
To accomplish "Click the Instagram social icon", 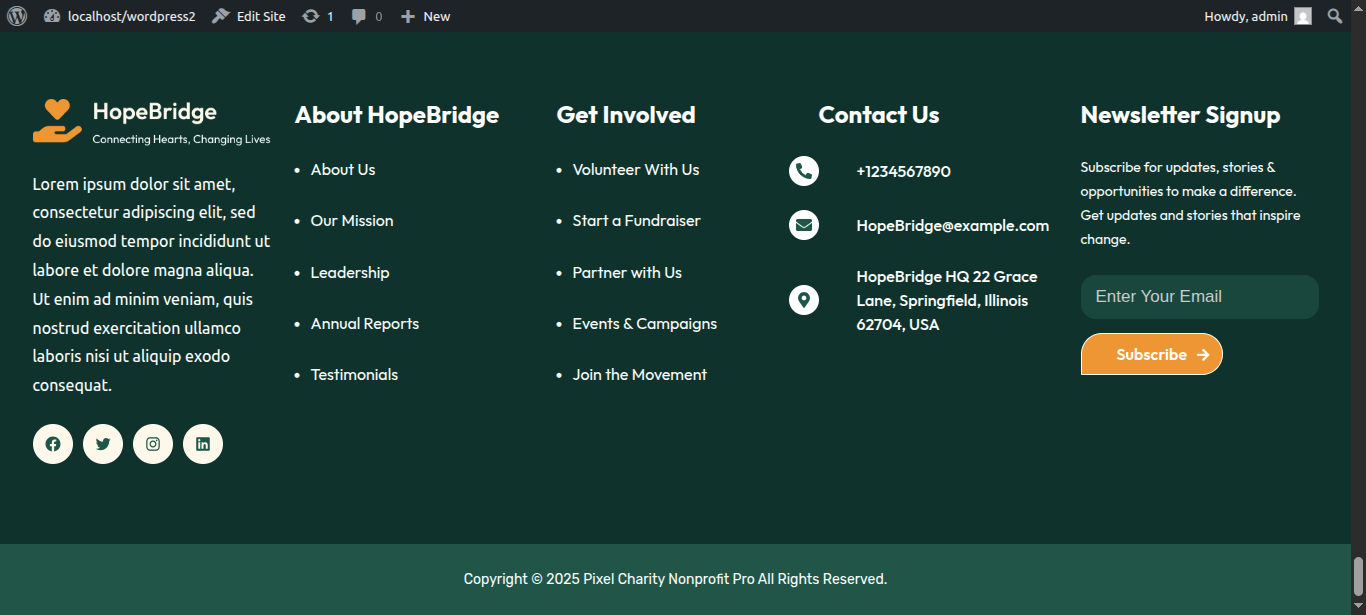I will pyautogui.click(x=153, y=444).
